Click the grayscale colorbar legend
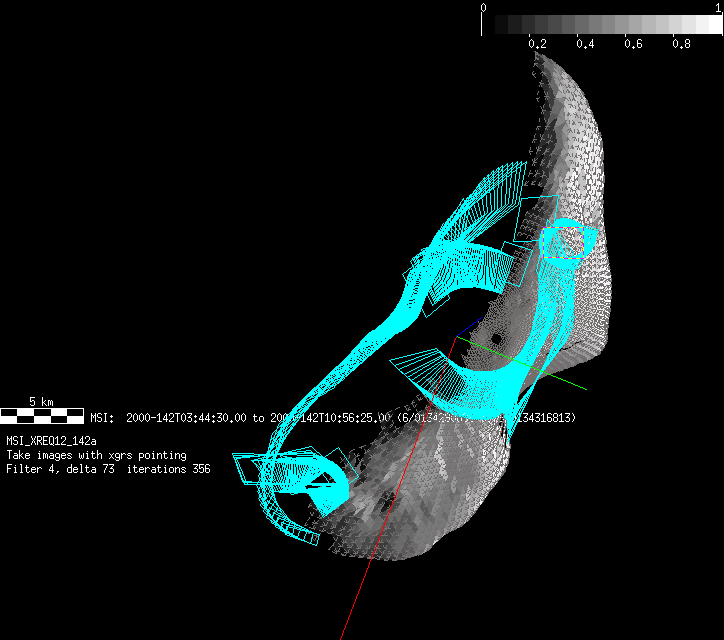Image resolution: width=724 pixels, height=640 pixels. [602, 24]
